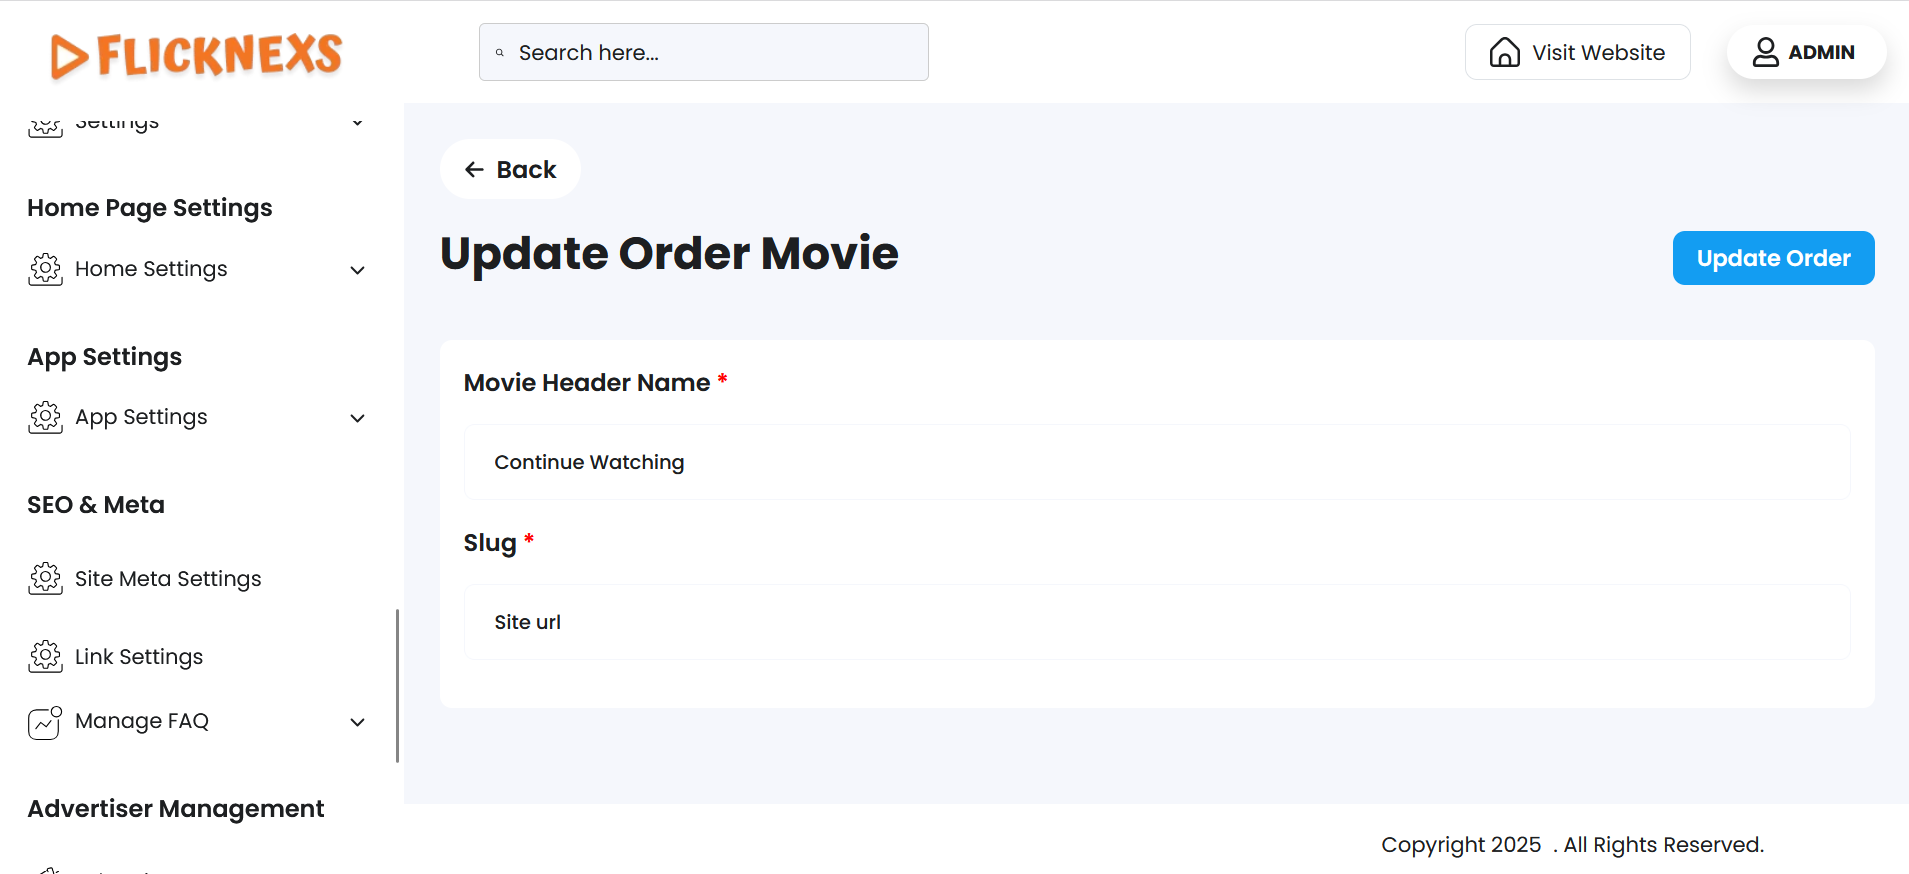Open Link Settings menu item
This screenshot has width=1909, height=874.
pyautogui.click(x=139, y=657)
